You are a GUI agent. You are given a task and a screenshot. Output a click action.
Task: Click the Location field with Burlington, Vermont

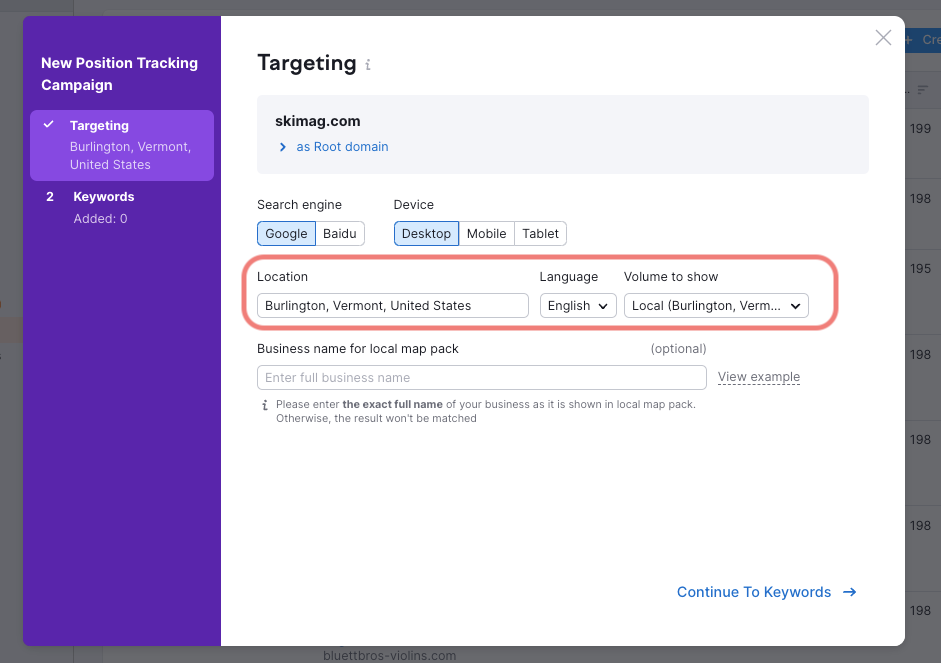pyautogui.click(x=392, y=306)
